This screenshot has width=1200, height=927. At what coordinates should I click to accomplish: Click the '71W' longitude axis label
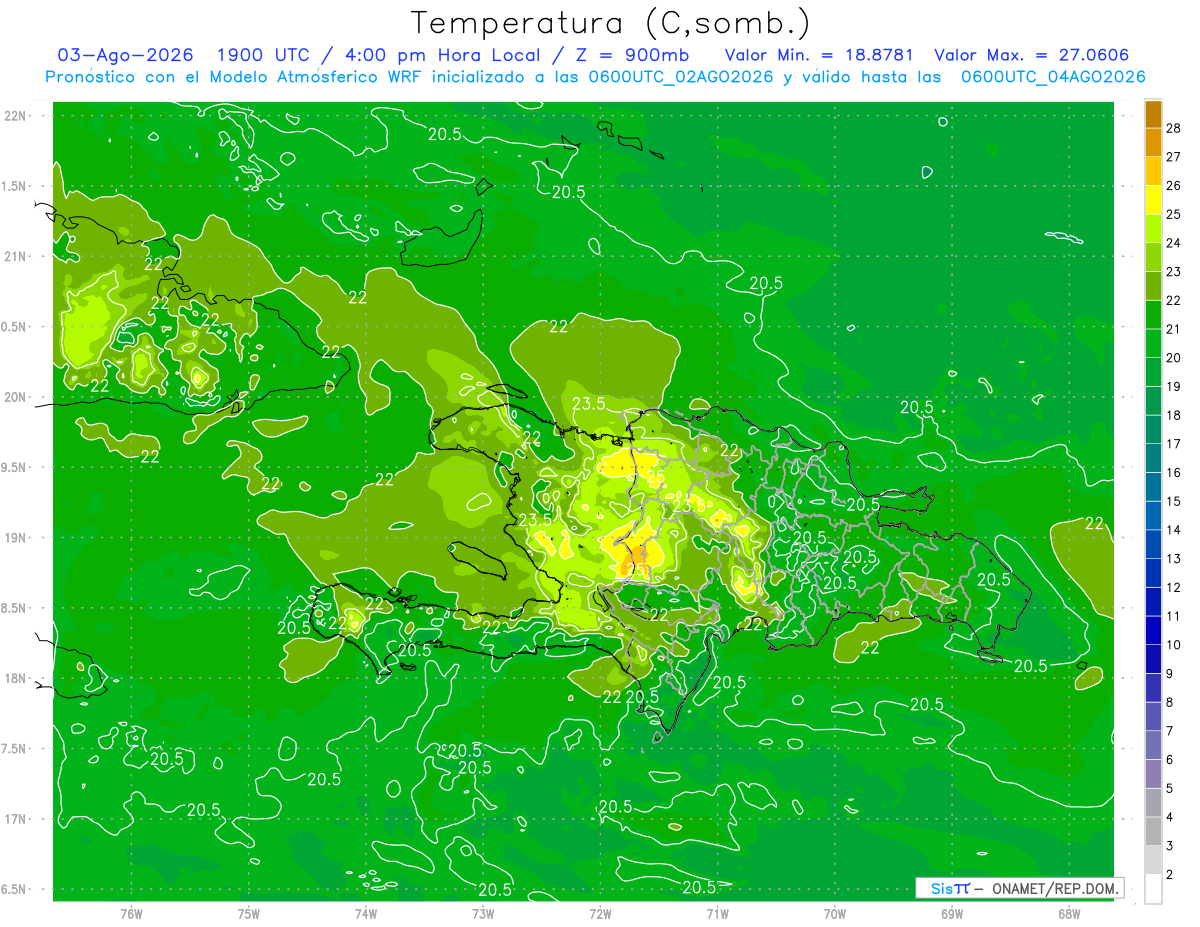(717, 914)
